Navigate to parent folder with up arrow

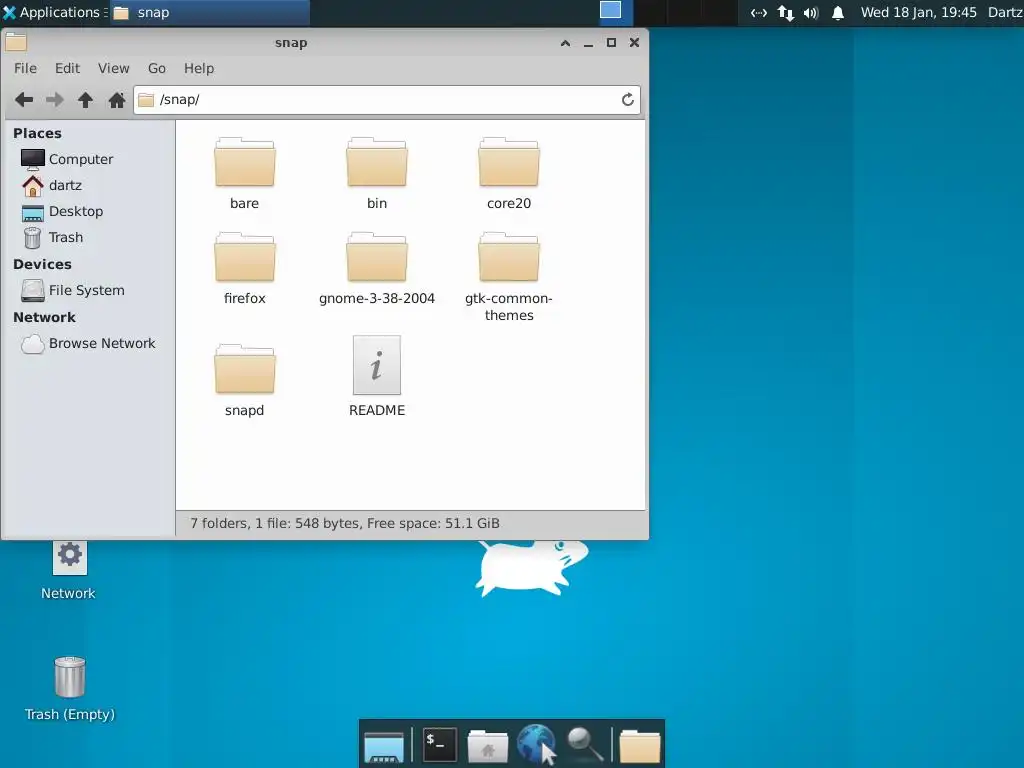86,100
